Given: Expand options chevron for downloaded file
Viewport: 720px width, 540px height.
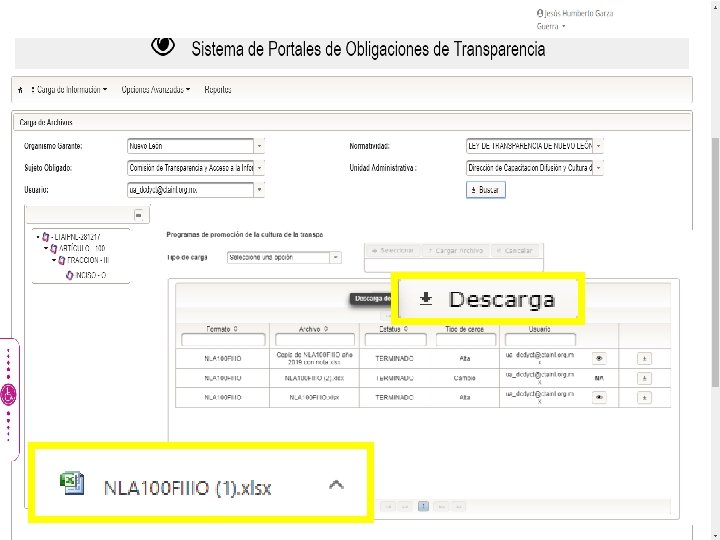Looking at the screenshot, I should (337, 485).
